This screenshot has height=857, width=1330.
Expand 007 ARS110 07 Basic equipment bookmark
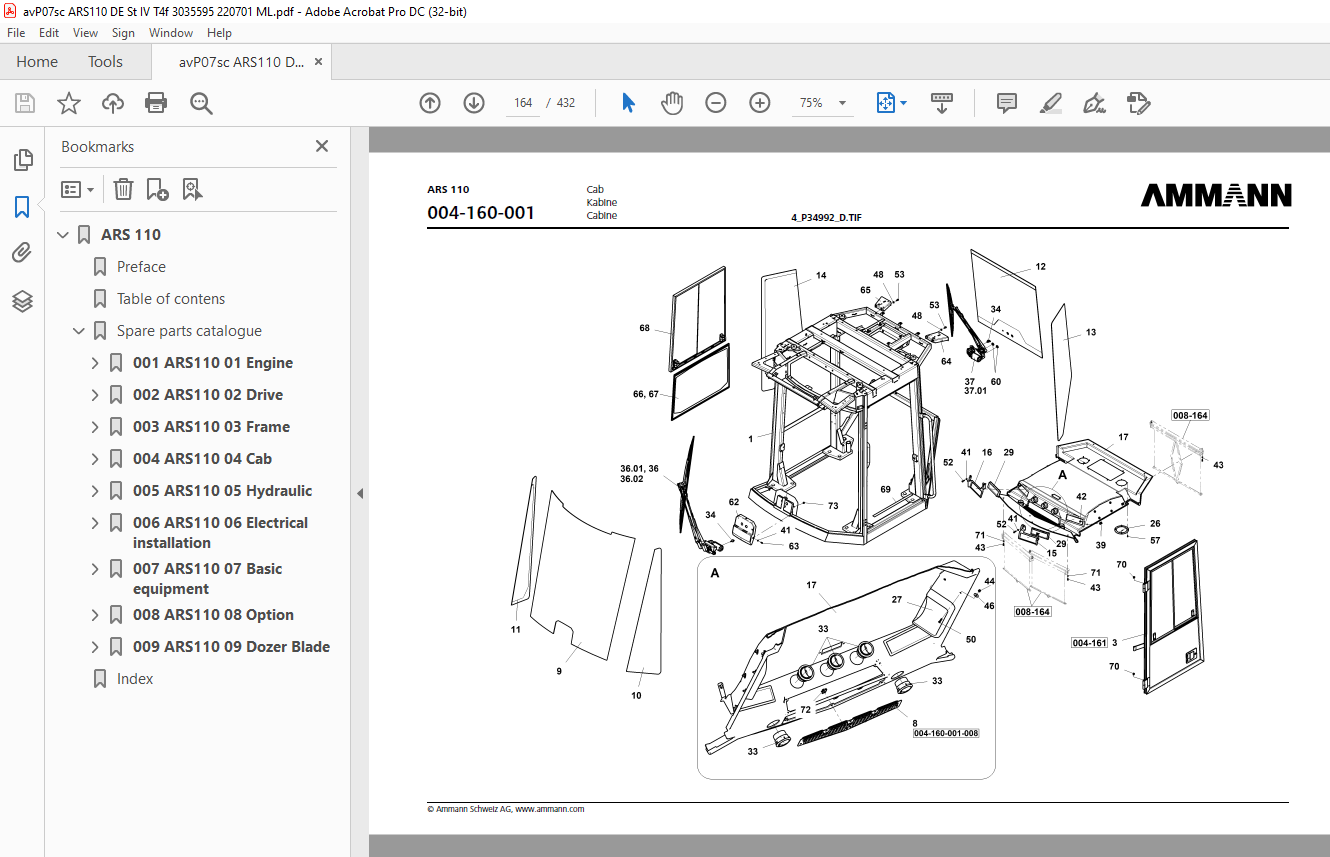tap(95, 569)
